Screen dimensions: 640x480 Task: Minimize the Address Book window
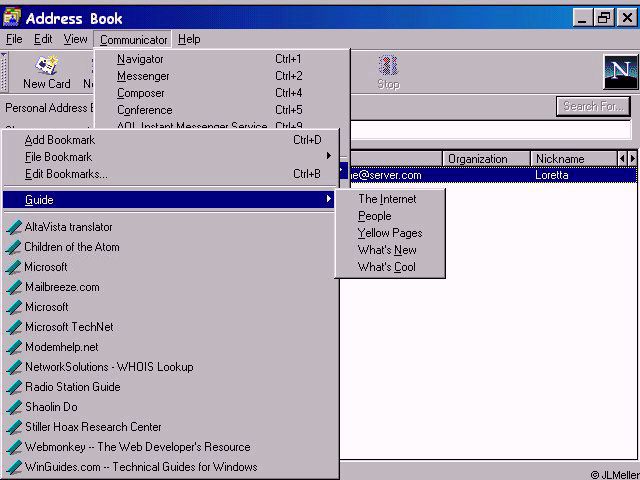tap(583, 18)
